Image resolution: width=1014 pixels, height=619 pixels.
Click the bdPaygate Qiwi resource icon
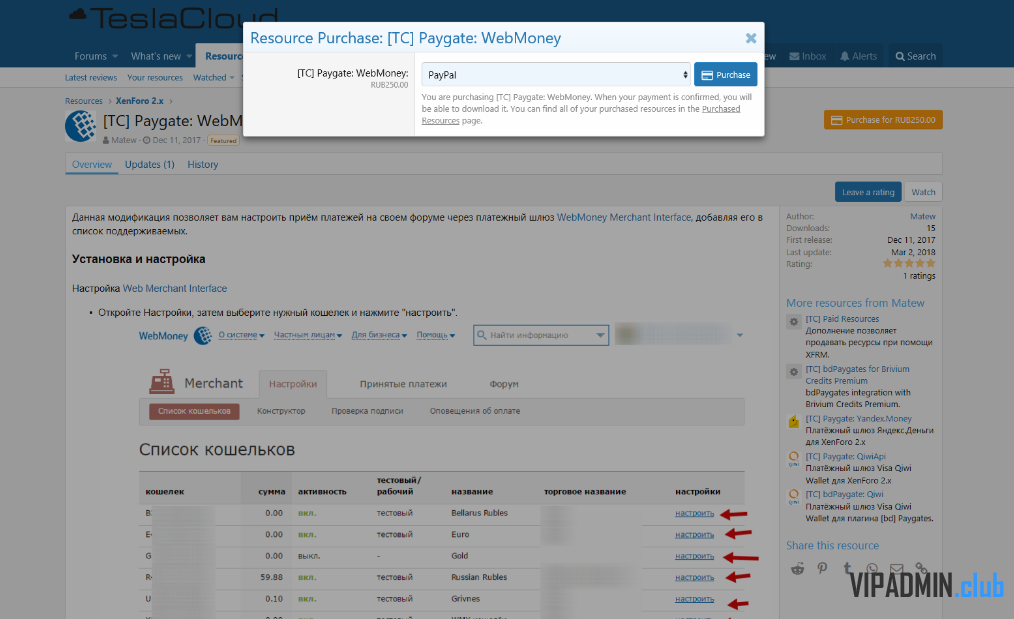tap(793, 497)
